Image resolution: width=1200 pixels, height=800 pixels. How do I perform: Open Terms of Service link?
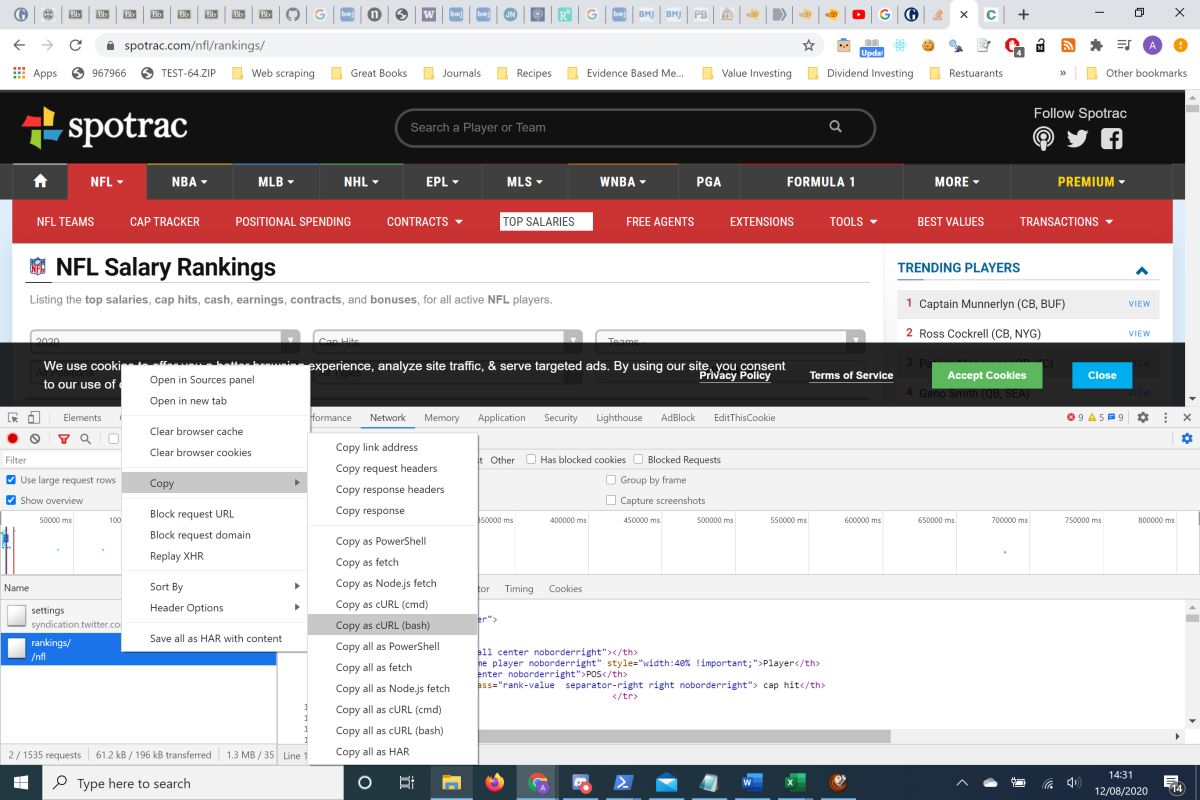[851, 375]
